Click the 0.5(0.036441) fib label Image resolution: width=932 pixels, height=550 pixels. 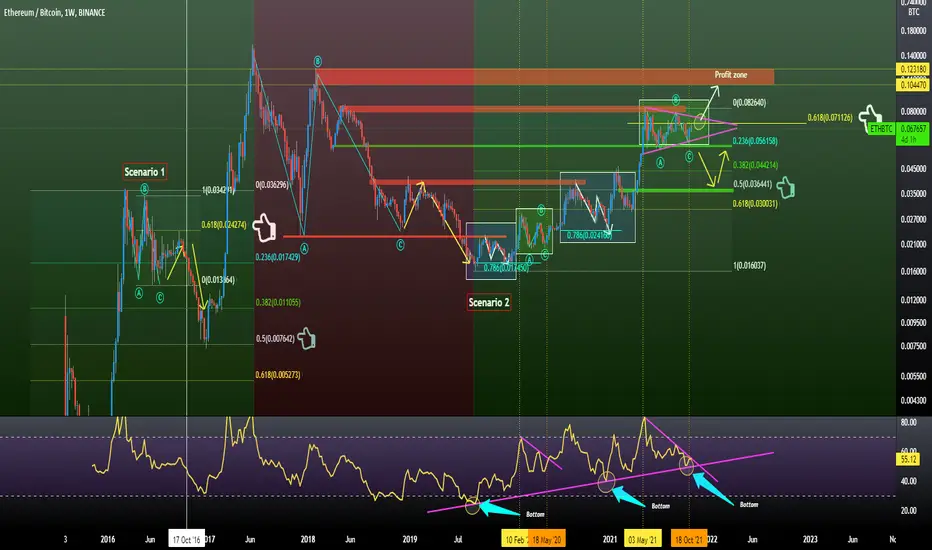click(752, 184)
